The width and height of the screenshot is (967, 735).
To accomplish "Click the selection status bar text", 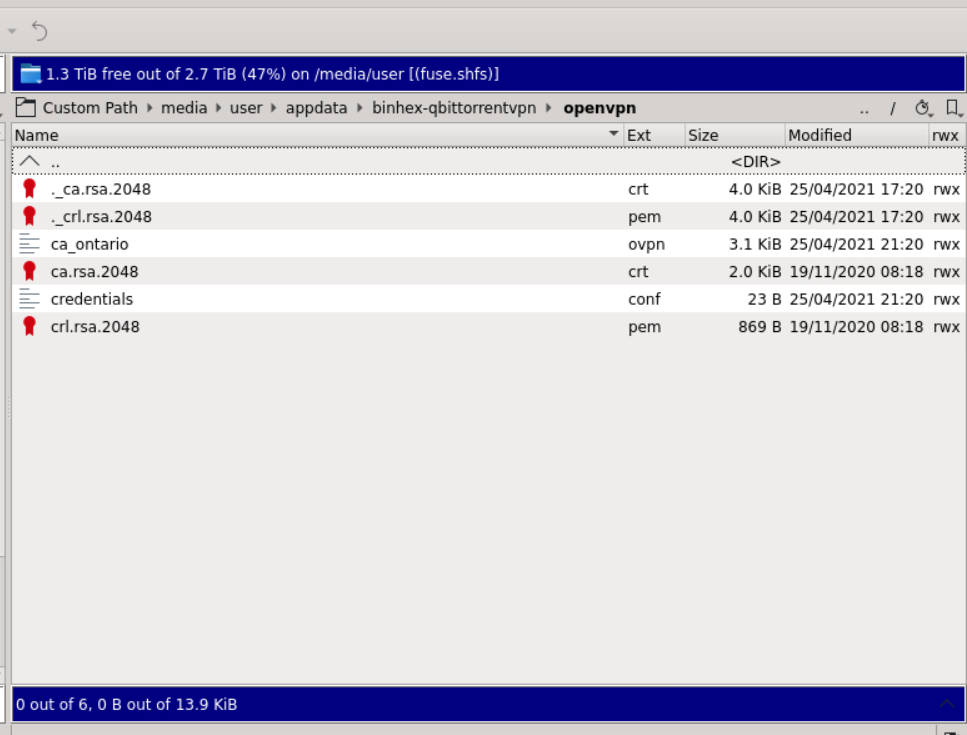I will point(126,704).
